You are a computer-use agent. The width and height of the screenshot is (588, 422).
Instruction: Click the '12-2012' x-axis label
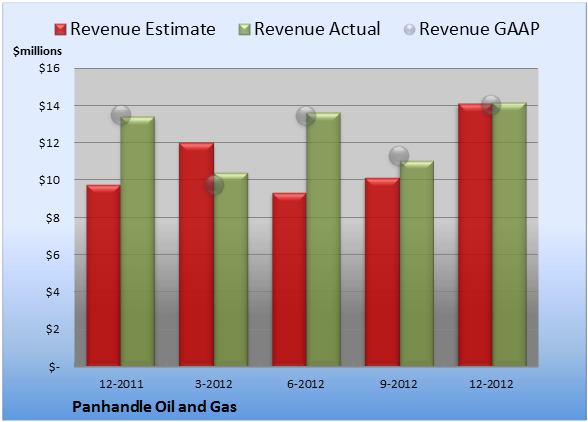(x=491, y=384)
